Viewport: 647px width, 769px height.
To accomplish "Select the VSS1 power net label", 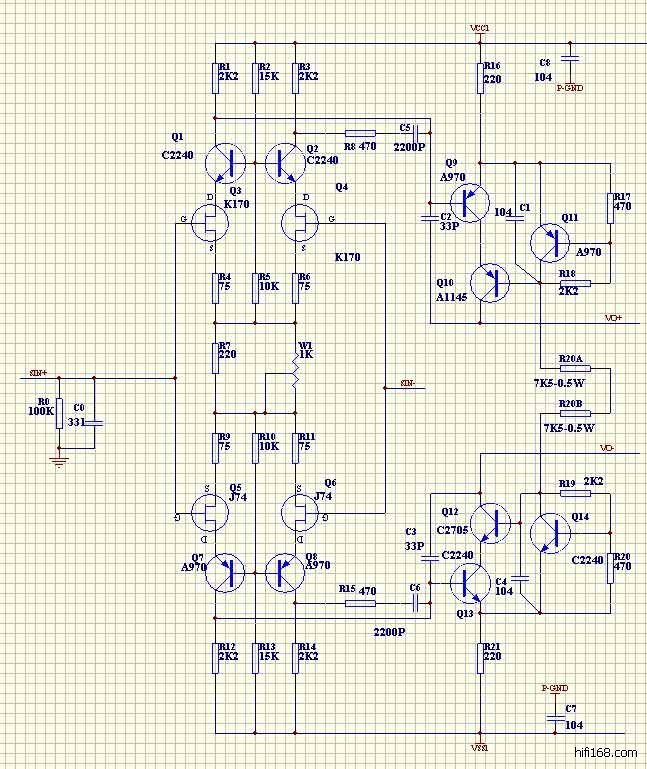I will 480,747.
